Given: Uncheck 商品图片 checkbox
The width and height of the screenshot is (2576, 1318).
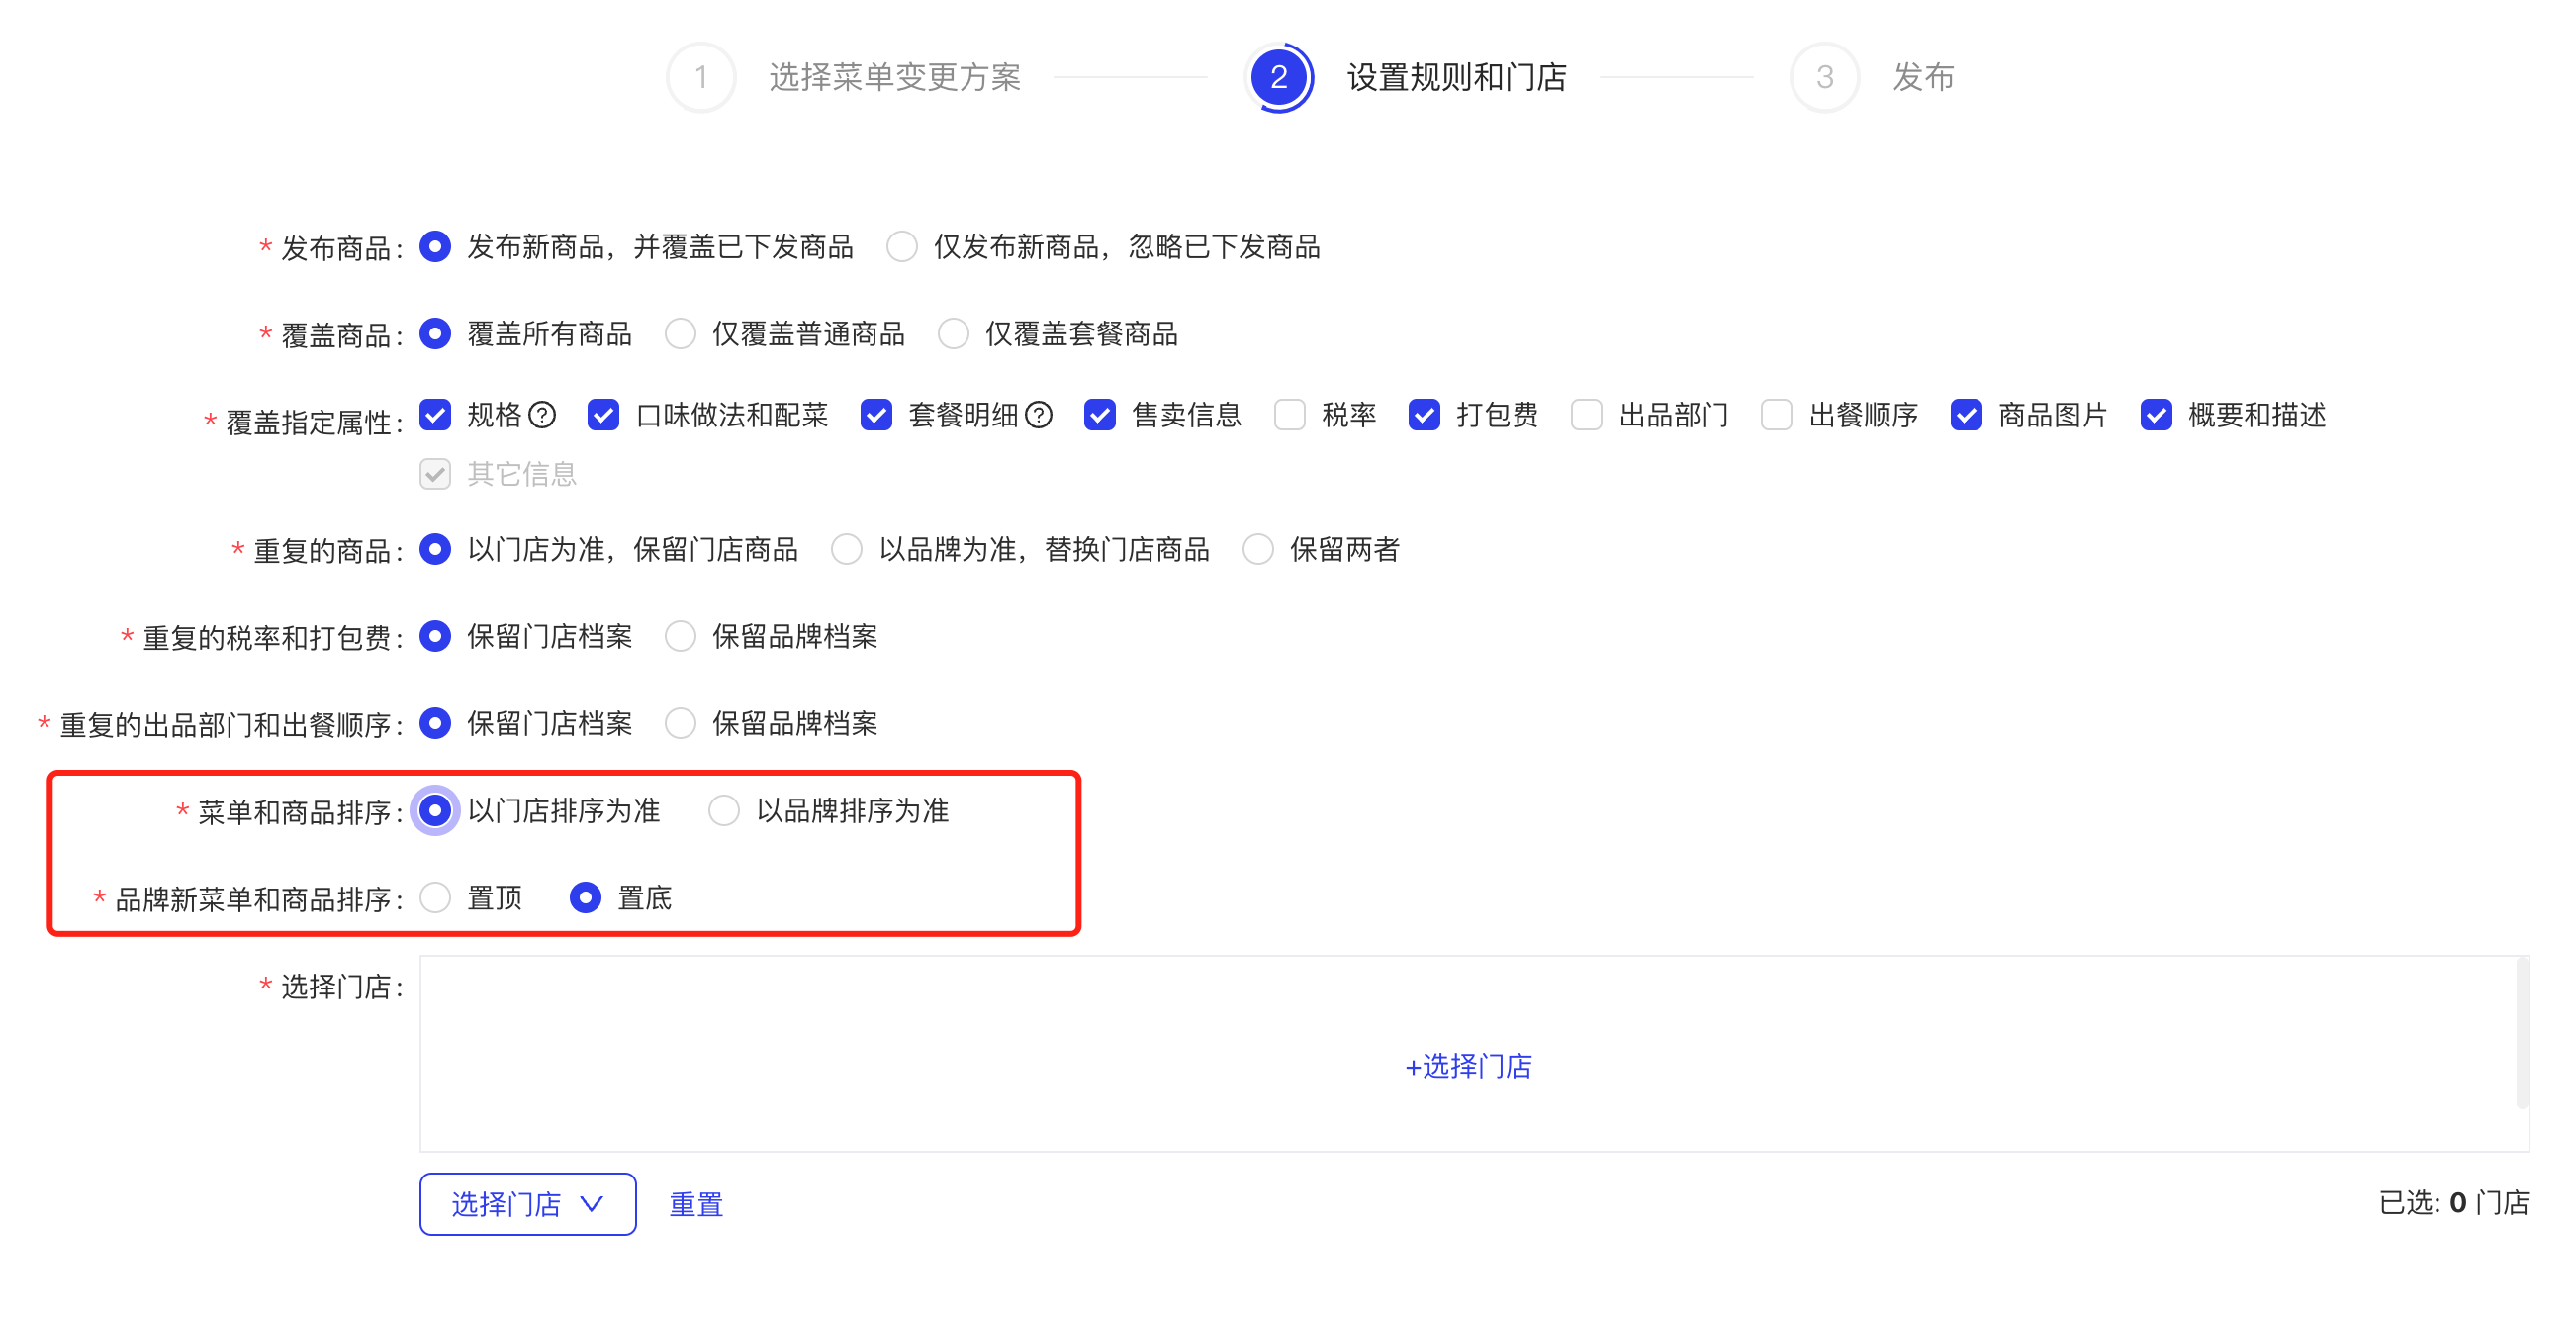Looking at the screenshot, I should click(x=1966, y=414).
